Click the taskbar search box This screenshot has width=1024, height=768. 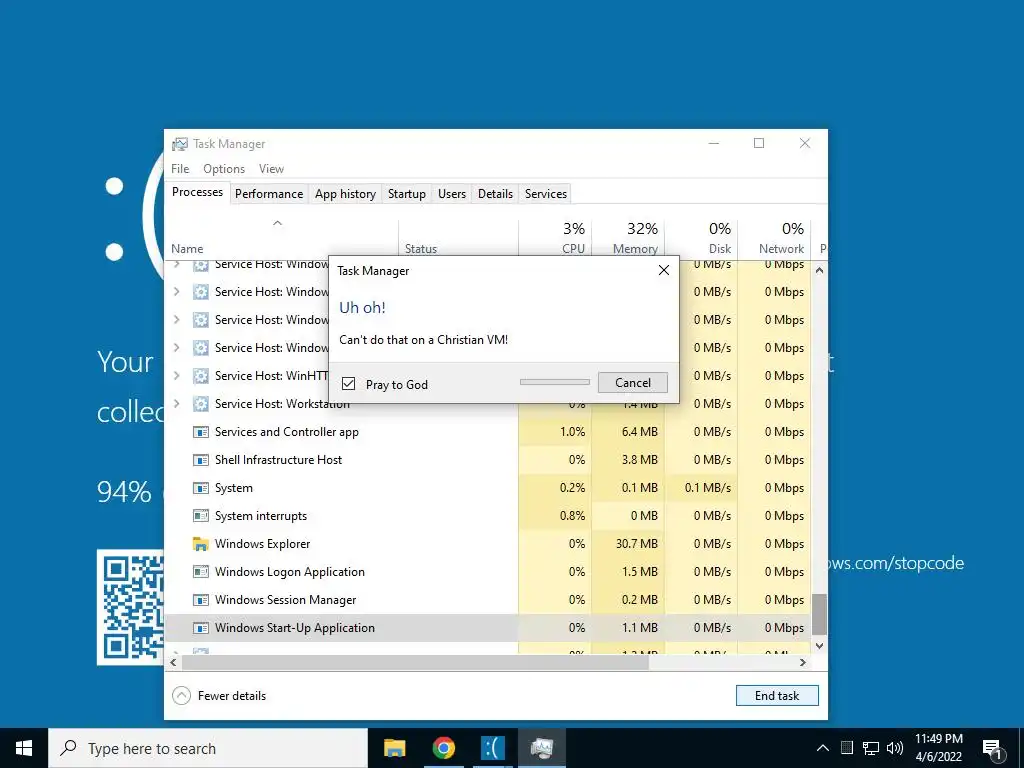point(208,748)
